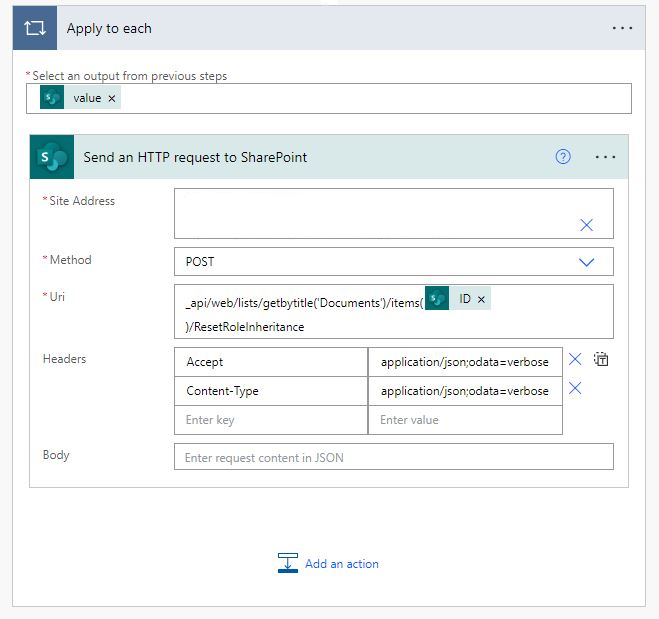Image resolution: width=659 pixels, height=619 pixels.
Task: Click the SharePoint icon on the value token
Action: (52, 97)
